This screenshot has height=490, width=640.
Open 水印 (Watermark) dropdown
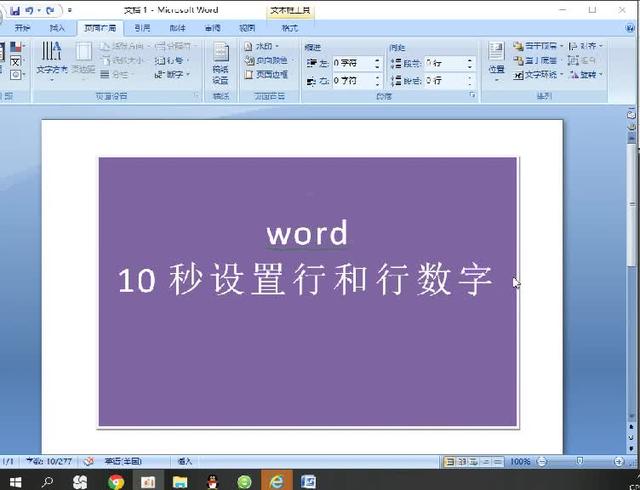tap(262, 46)
